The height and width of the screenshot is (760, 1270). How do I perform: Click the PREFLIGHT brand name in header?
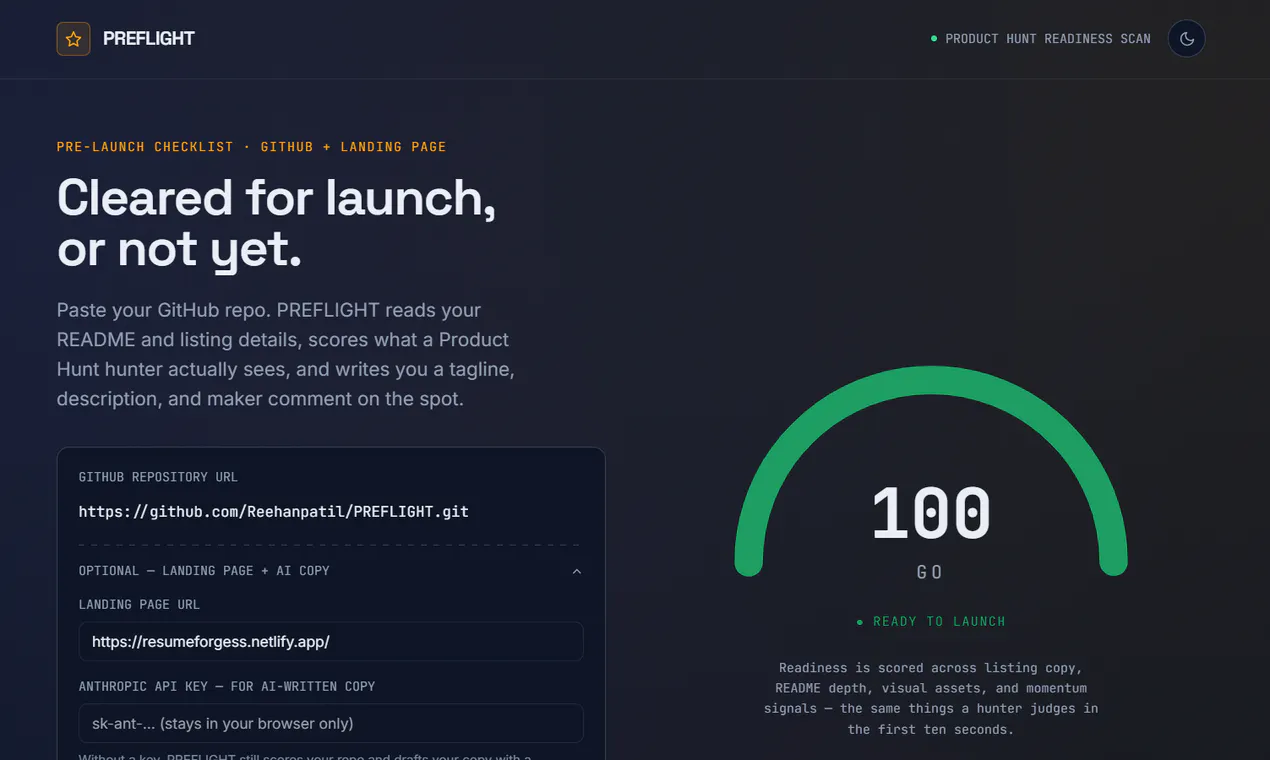click(149, 39)
